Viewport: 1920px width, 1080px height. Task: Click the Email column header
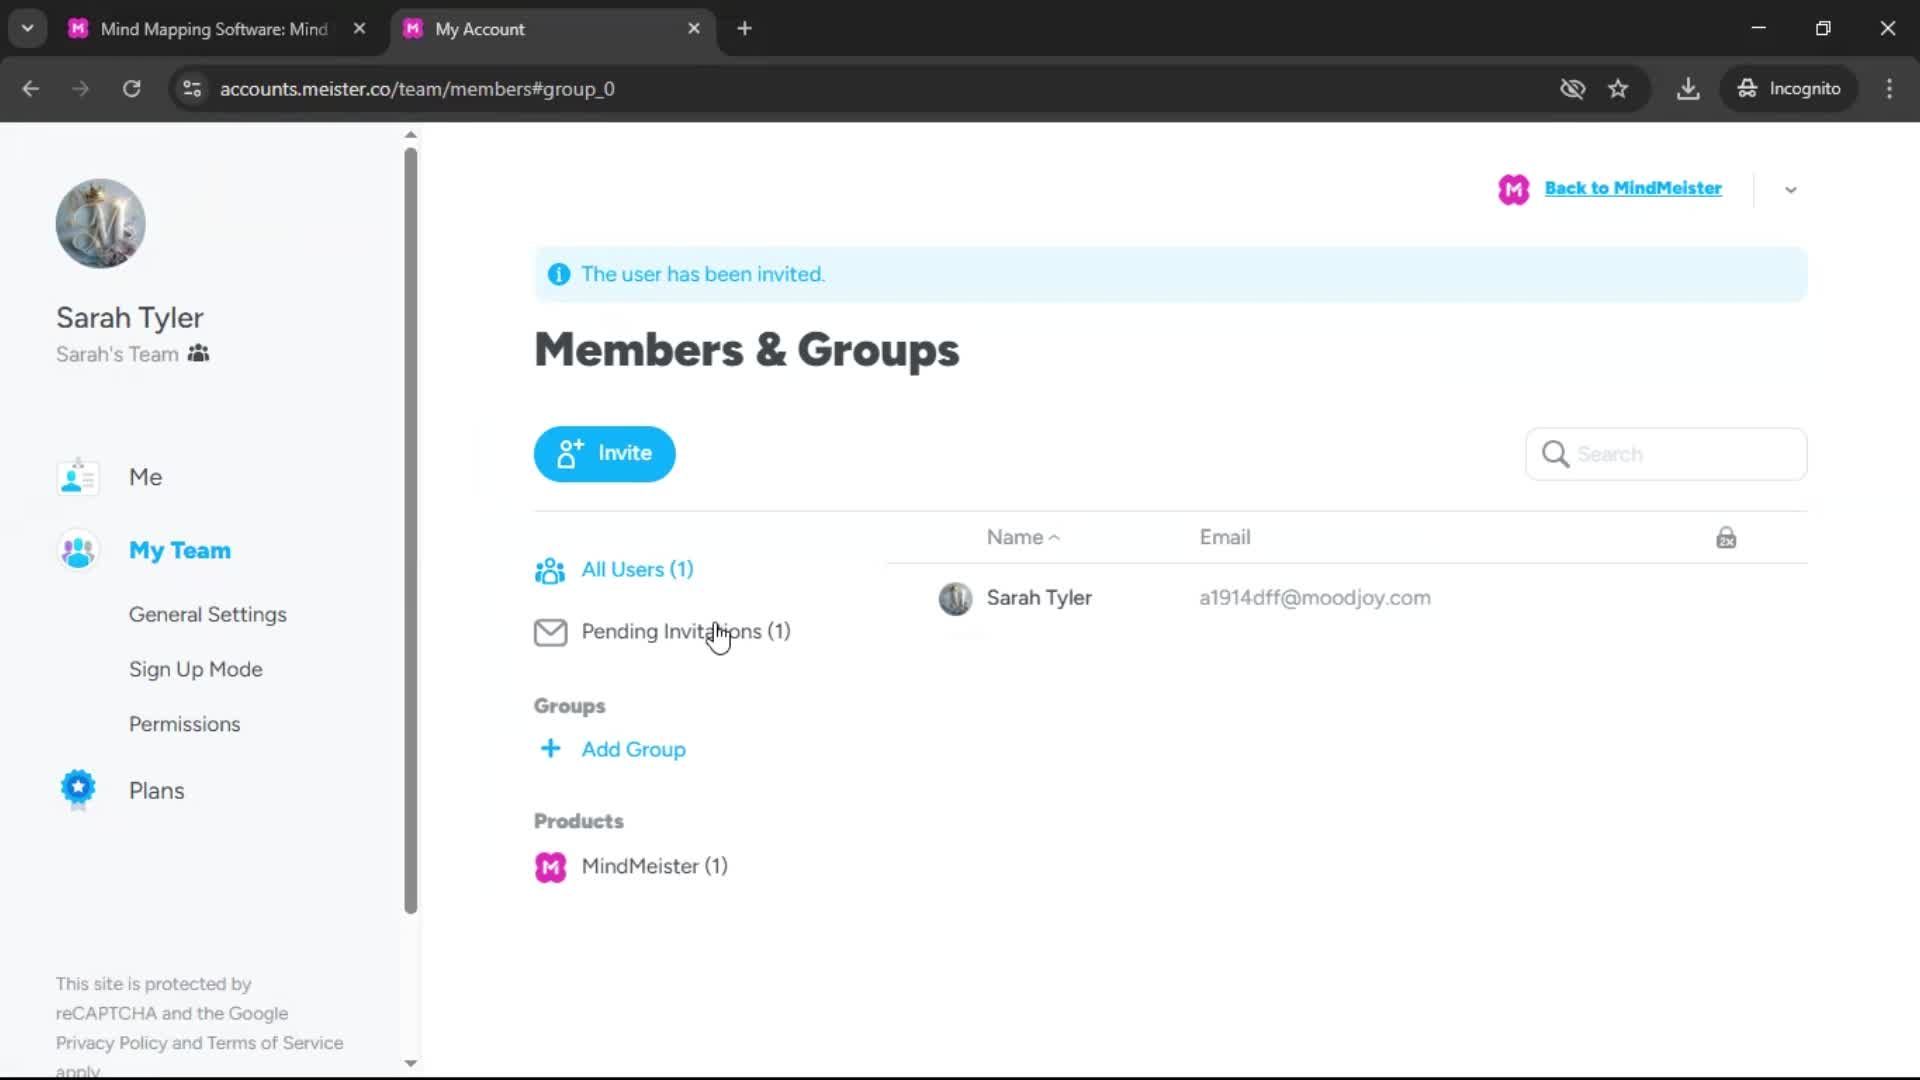point(1225,537)
